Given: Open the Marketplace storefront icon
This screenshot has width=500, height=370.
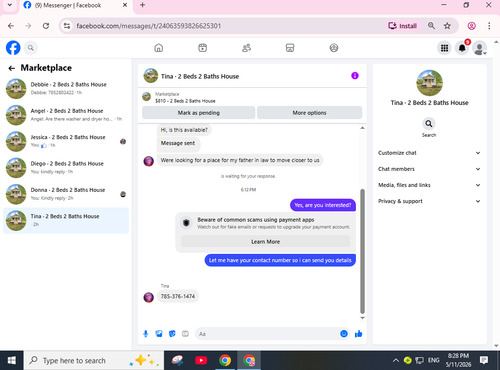Looking at the screenshot, I should pyautogui.click(x=290, y=48).
